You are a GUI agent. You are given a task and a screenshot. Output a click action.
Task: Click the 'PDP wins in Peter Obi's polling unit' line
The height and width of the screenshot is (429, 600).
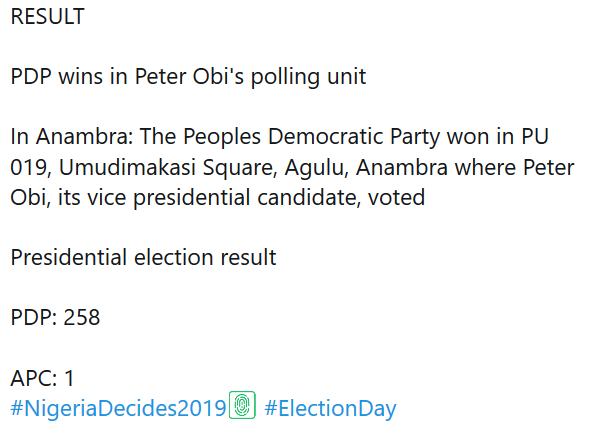(x=188, y=77)
